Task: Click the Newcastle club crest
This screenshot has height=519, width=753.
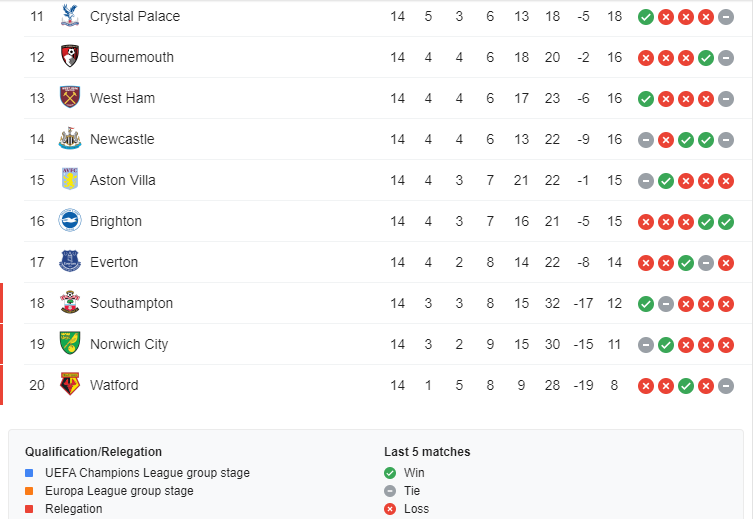Action: point(69,139)
